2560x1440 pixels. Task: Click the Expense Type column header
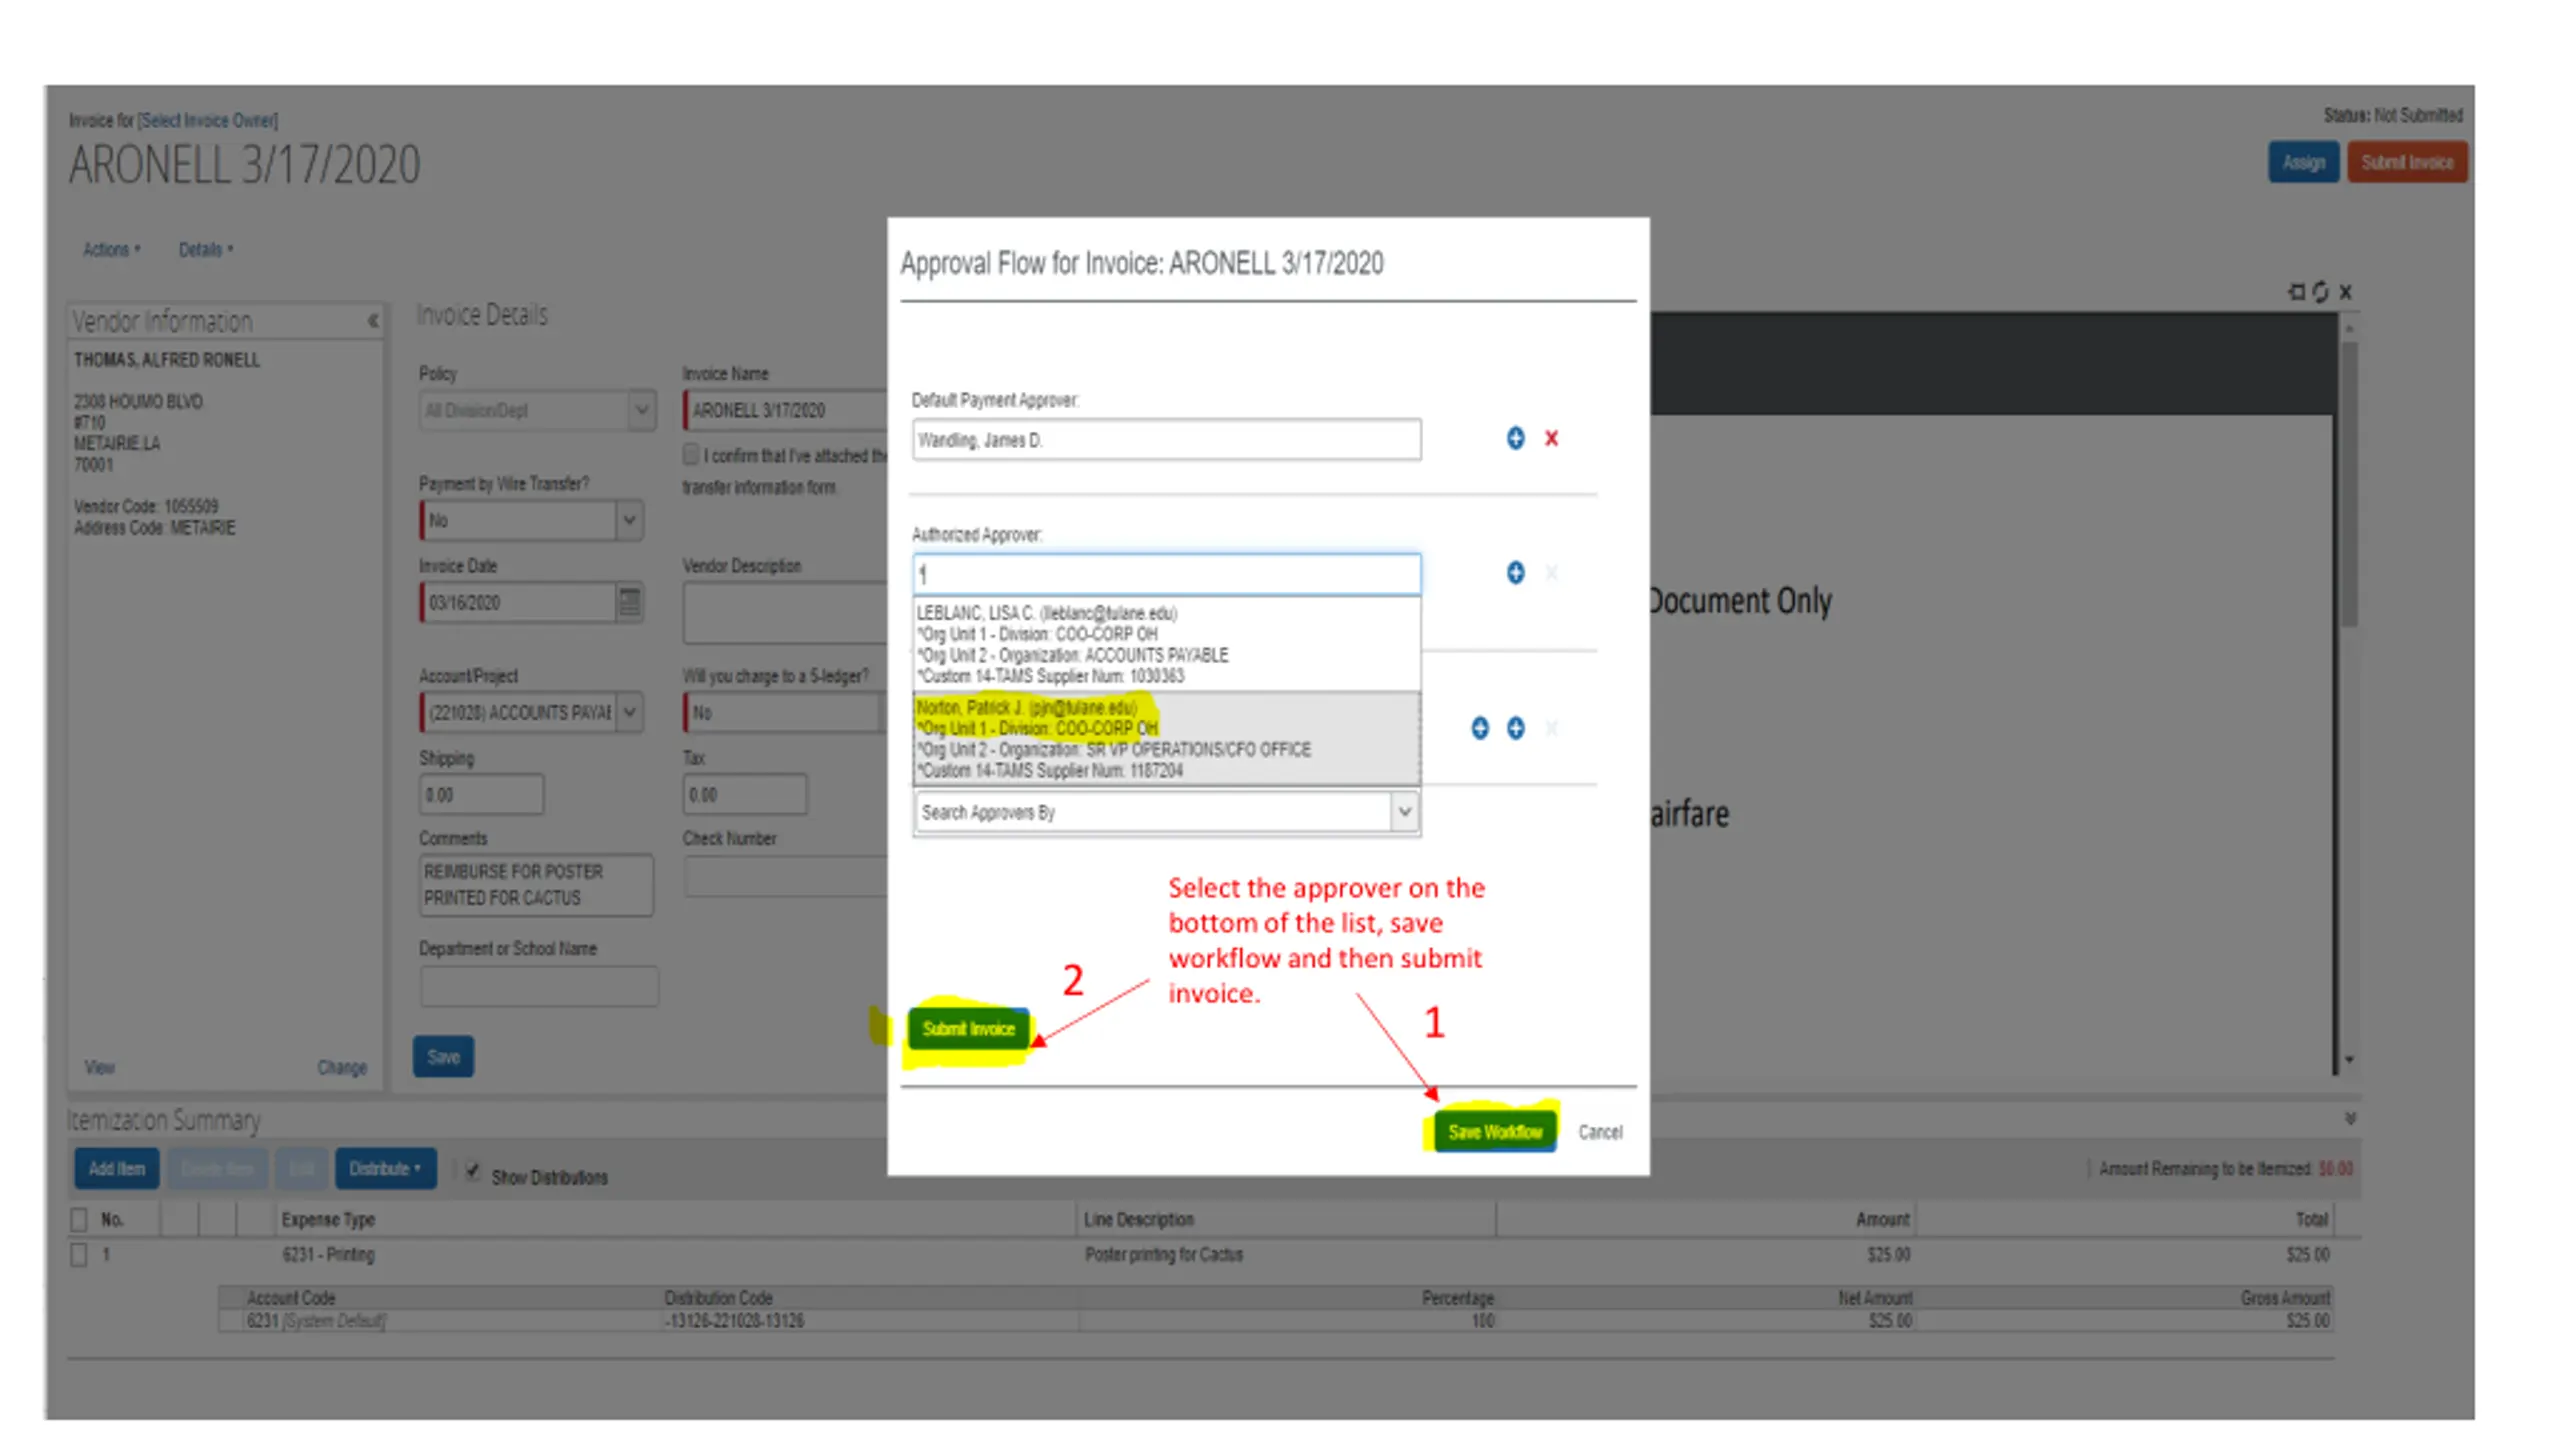[328, 1219]
